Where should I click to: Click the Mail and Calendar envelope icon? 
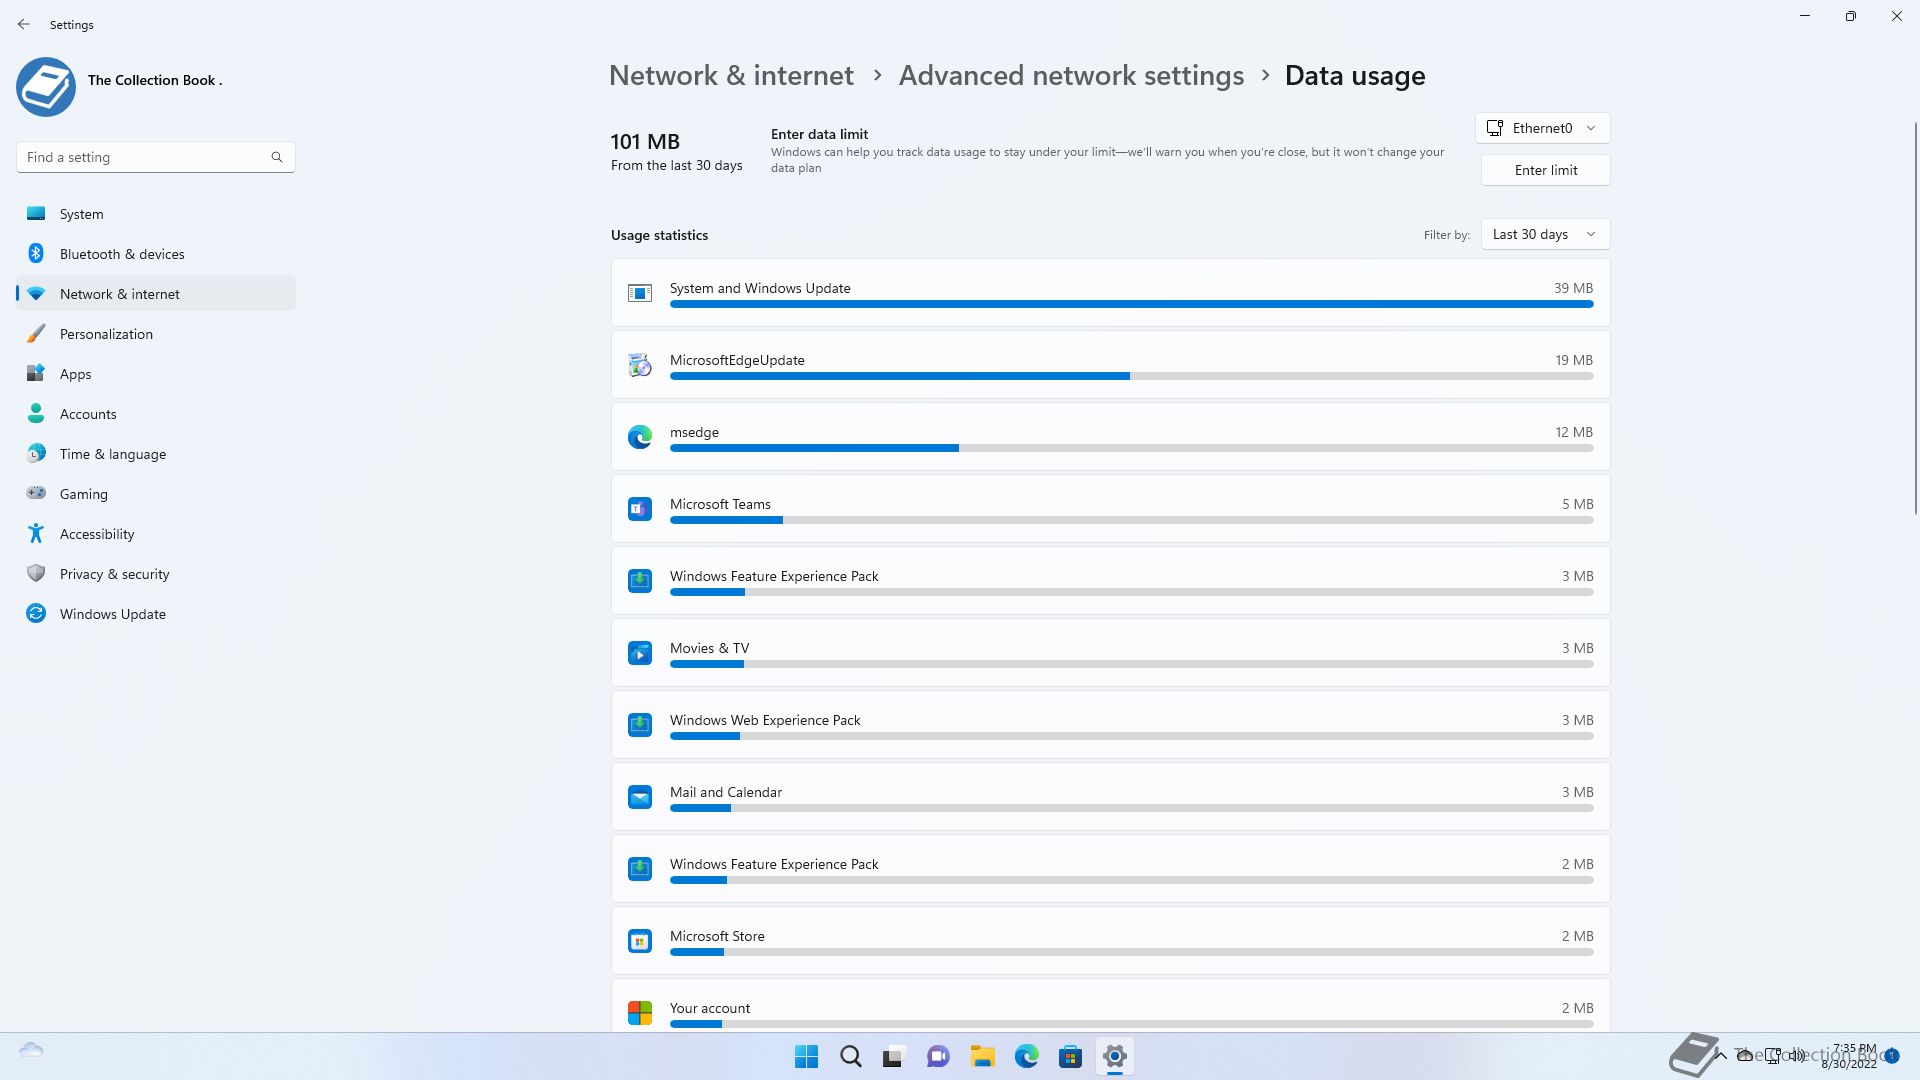640,797
